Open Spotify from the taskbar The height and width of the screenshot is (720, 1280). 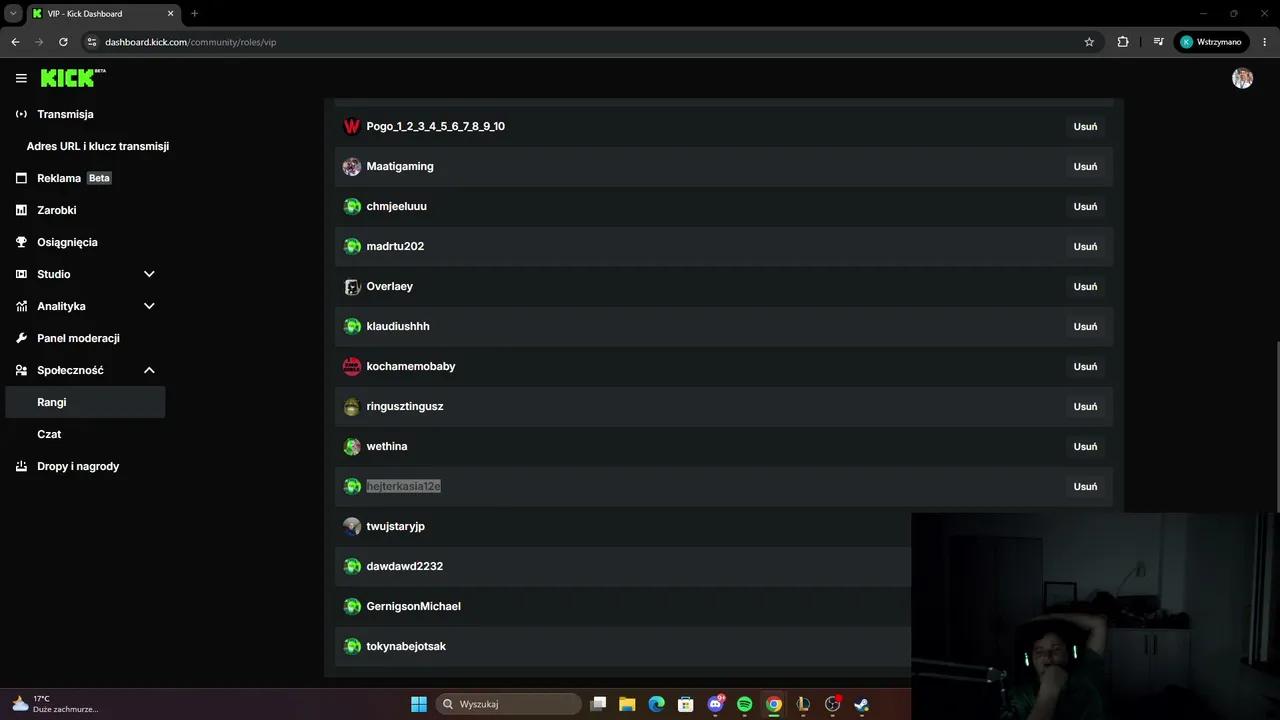click(744, 704)
